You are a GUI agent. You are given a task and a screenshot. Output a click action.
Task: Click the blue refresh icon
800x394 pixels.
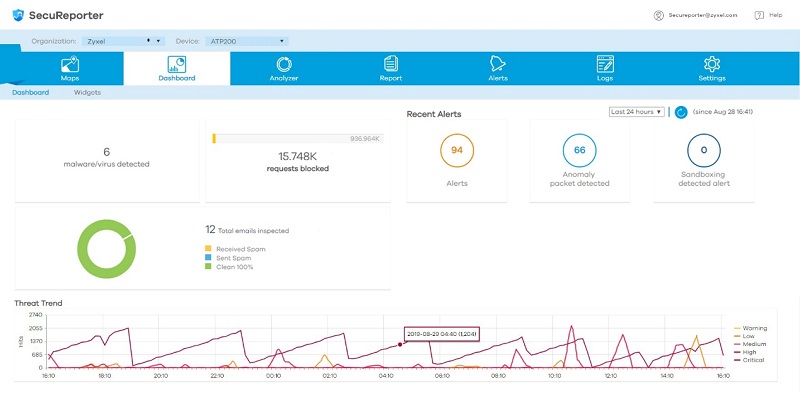(x=681, y=112)
